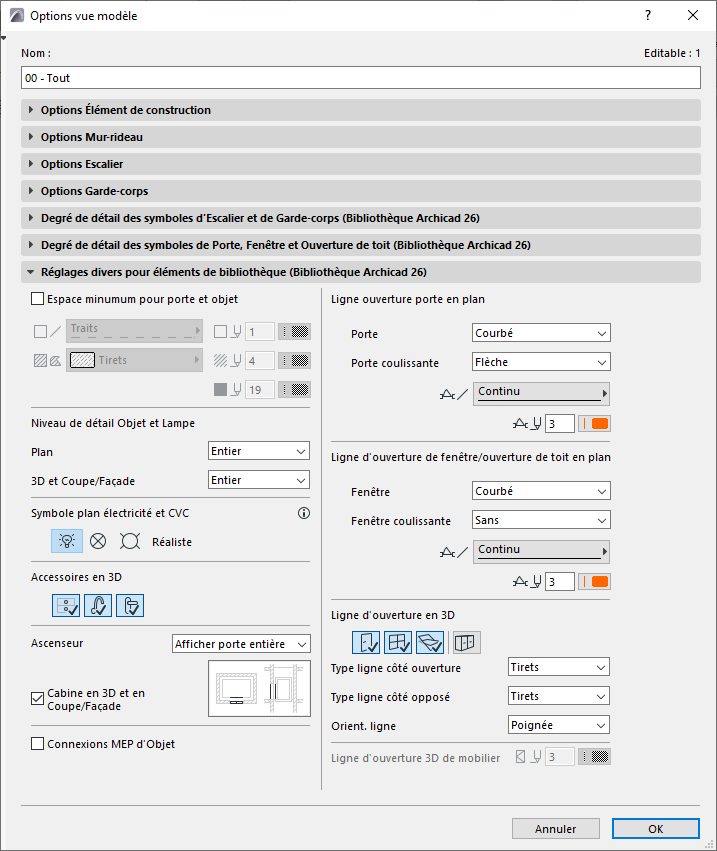Open the Porte coulissante dropdown
717x851 pixels.
click(541, 362)
